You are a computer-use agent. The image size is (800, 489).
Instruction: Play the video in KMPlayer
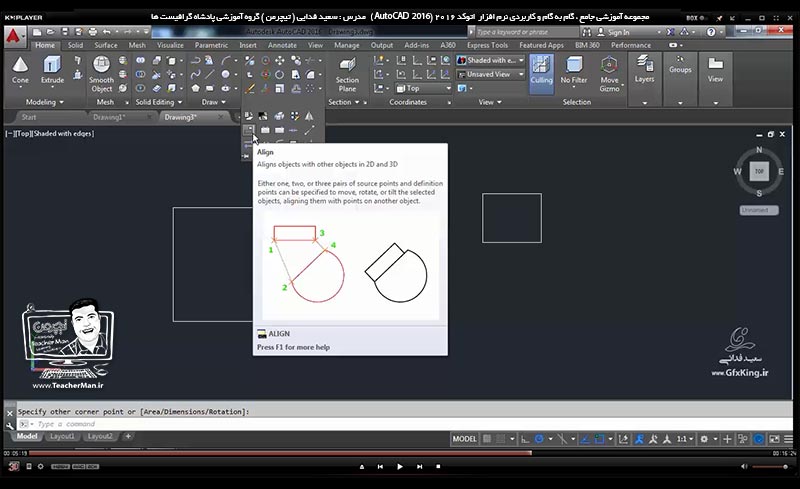coord(399,467)
